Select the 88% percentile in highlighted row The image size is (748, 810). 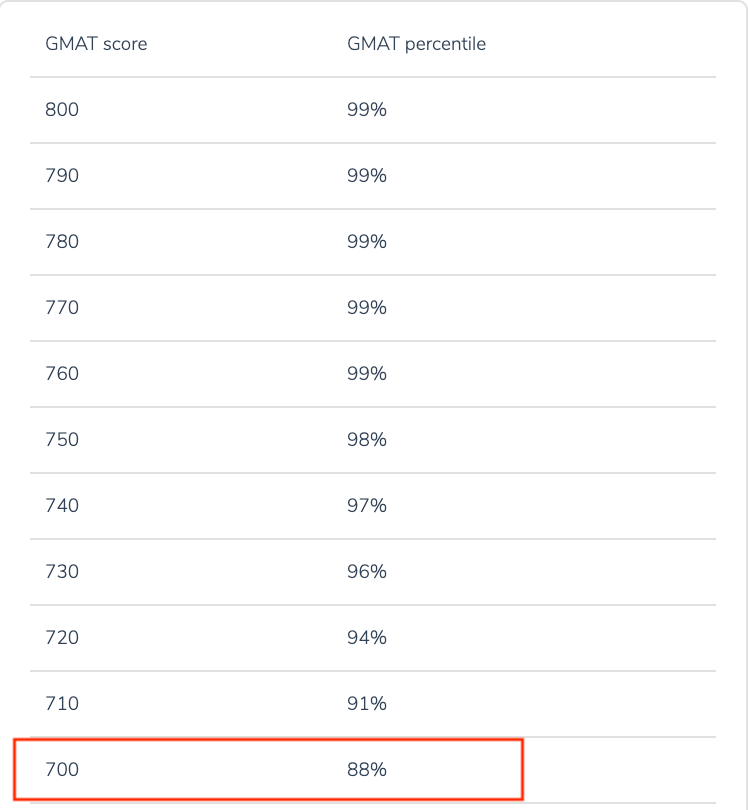coord(367,770)
